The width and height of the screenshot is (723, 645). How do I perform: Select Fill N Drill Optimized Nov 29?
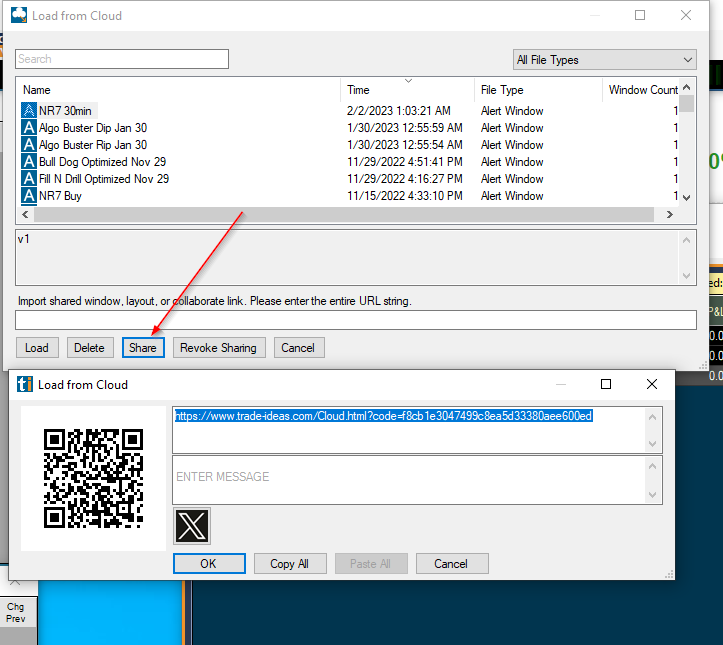click(104, 179)
